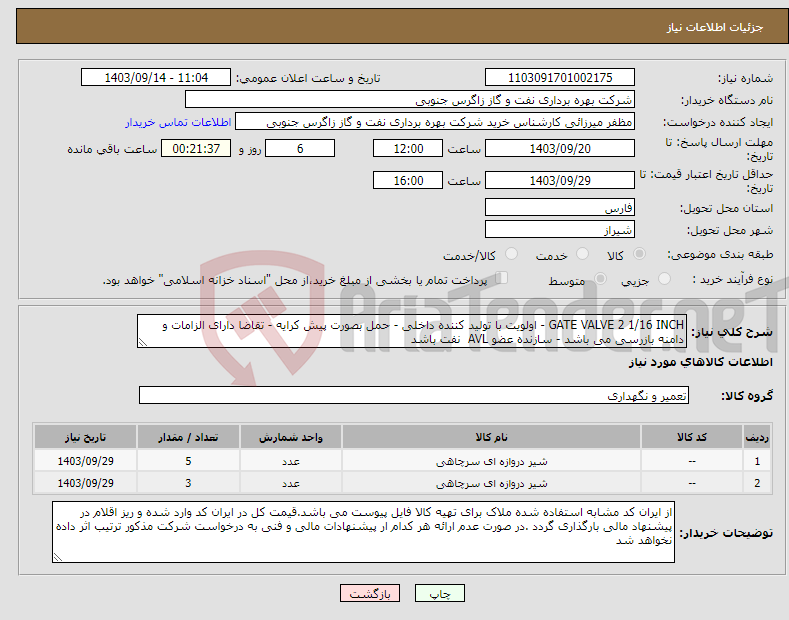Screen dimensions: 789x620
Task: Click the توضیحات خریدار label
Action: [x=726, y=533]
